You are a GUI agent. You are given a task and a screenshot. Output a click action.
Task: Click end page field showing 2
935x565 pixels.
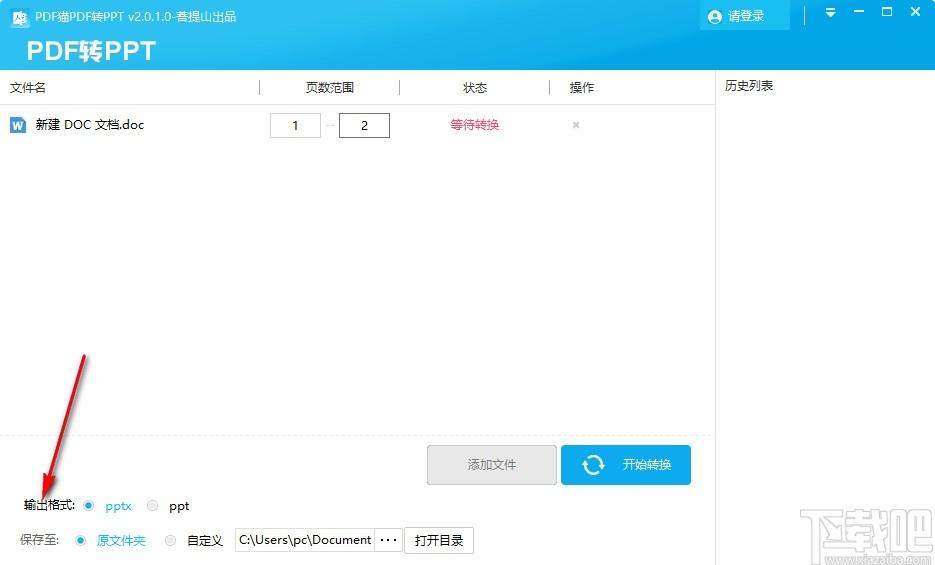click(x=364, y=126)
